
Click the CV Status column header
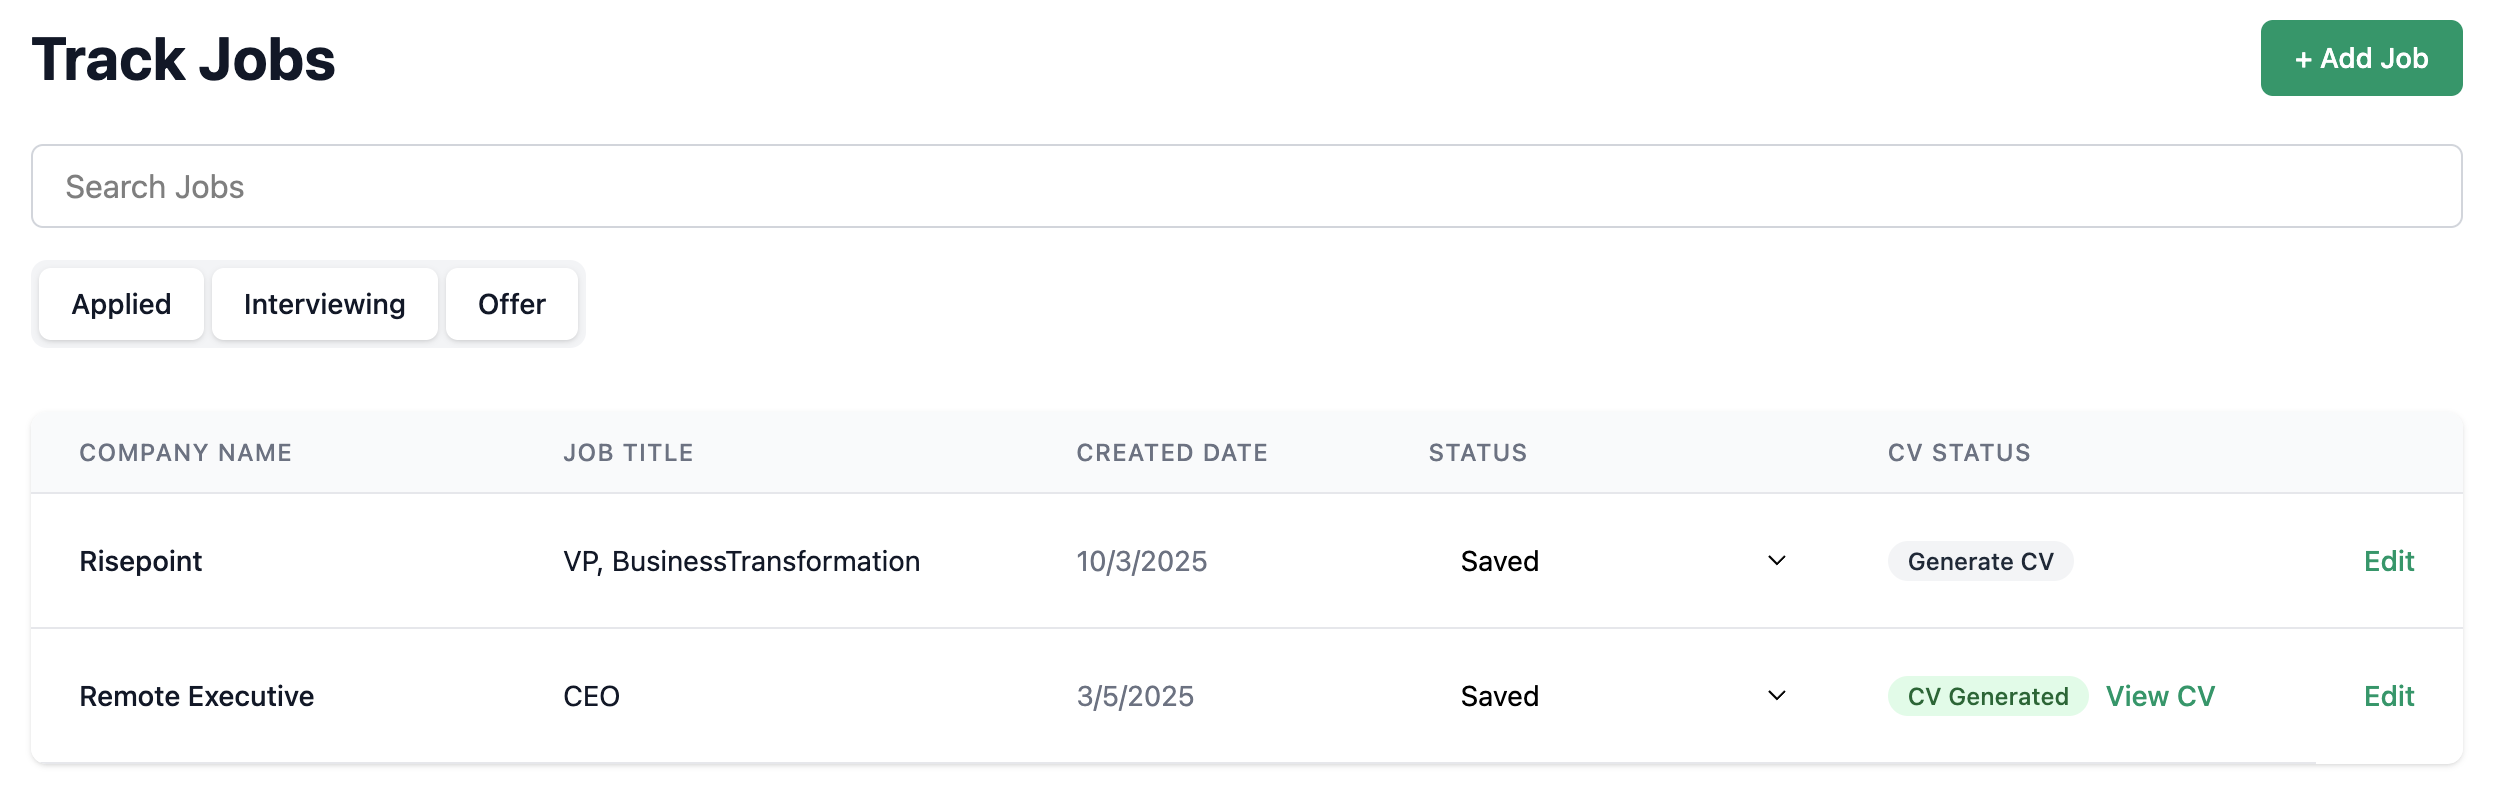(x=1958, y=453)
